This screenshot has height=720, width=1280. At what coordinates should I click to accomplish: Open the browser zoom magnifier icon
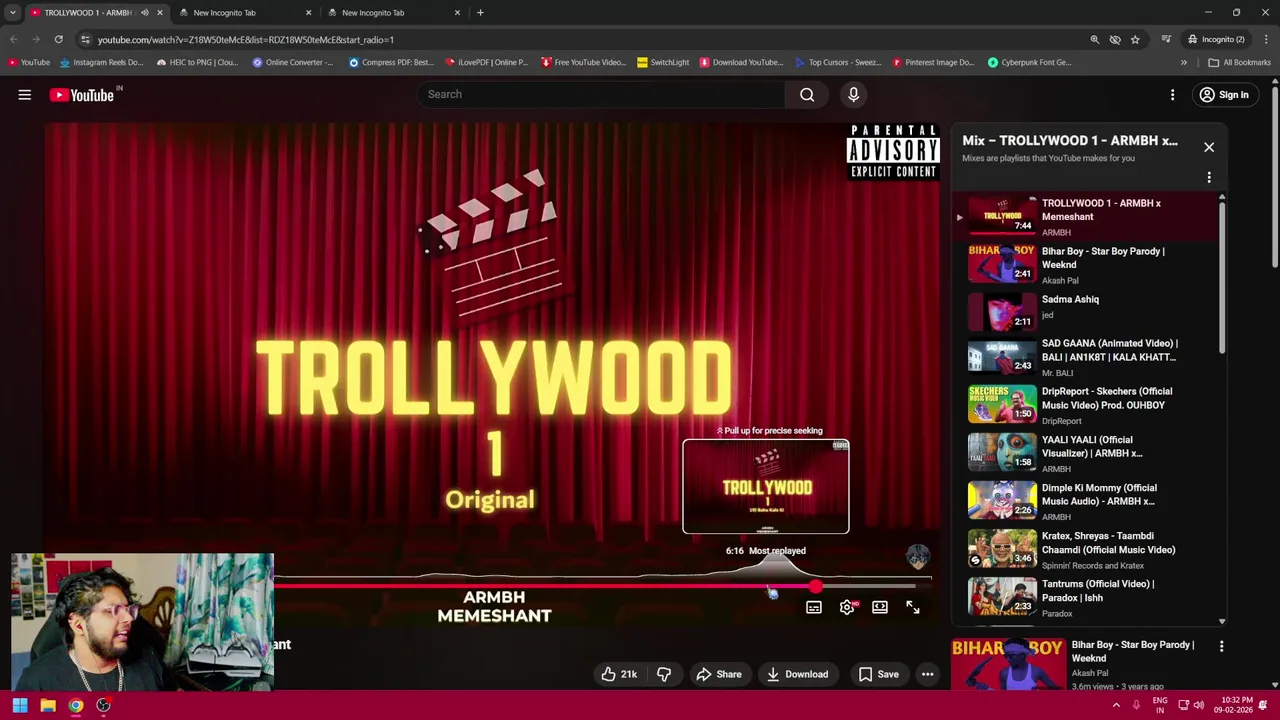pos(1095,40)
